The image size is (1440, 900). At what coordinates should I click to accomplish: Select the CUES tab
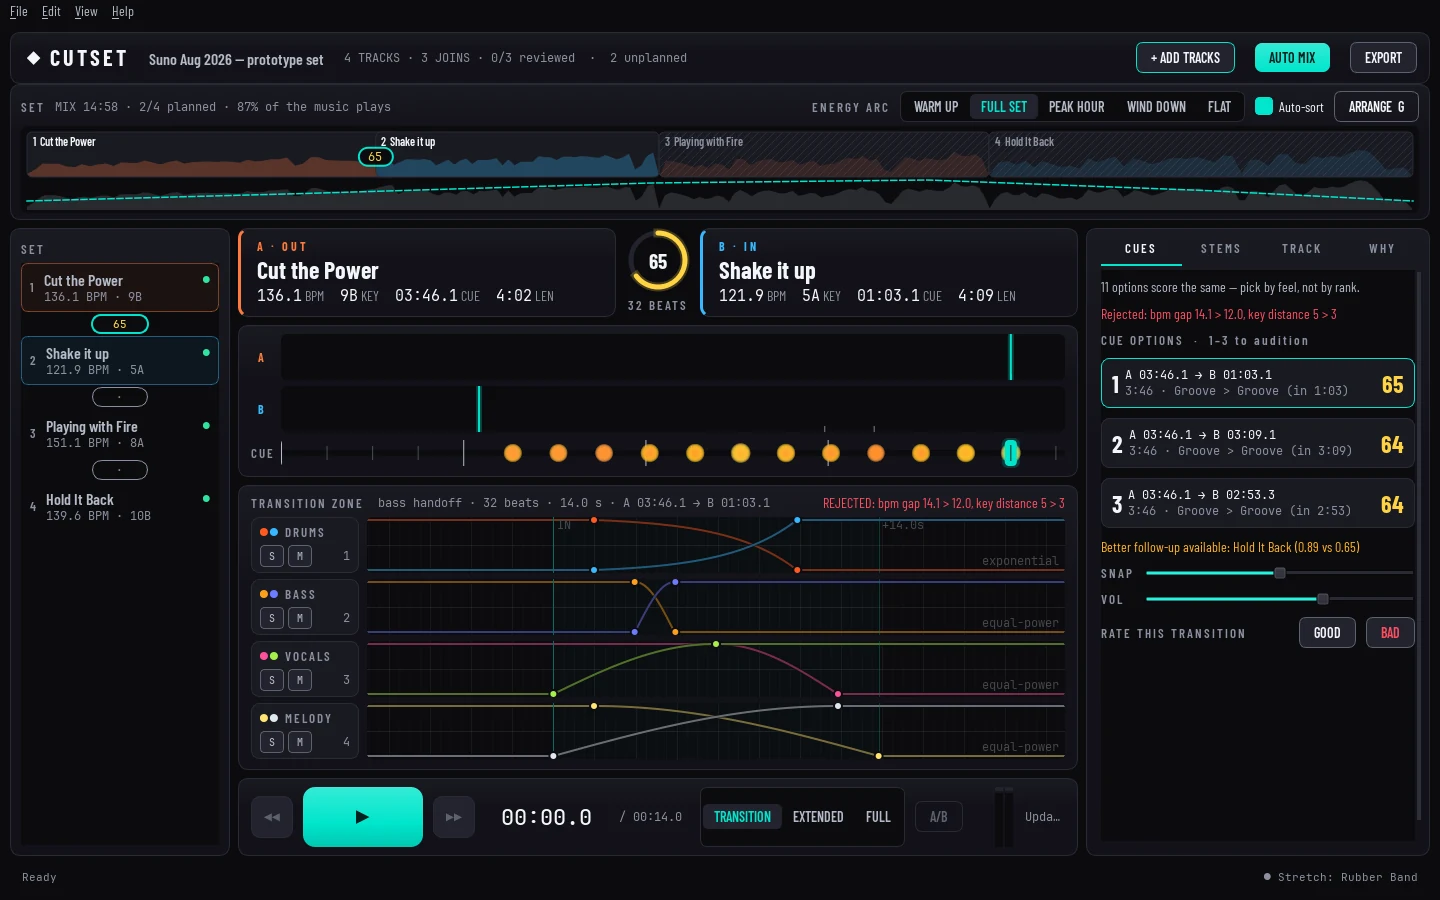1140,249
